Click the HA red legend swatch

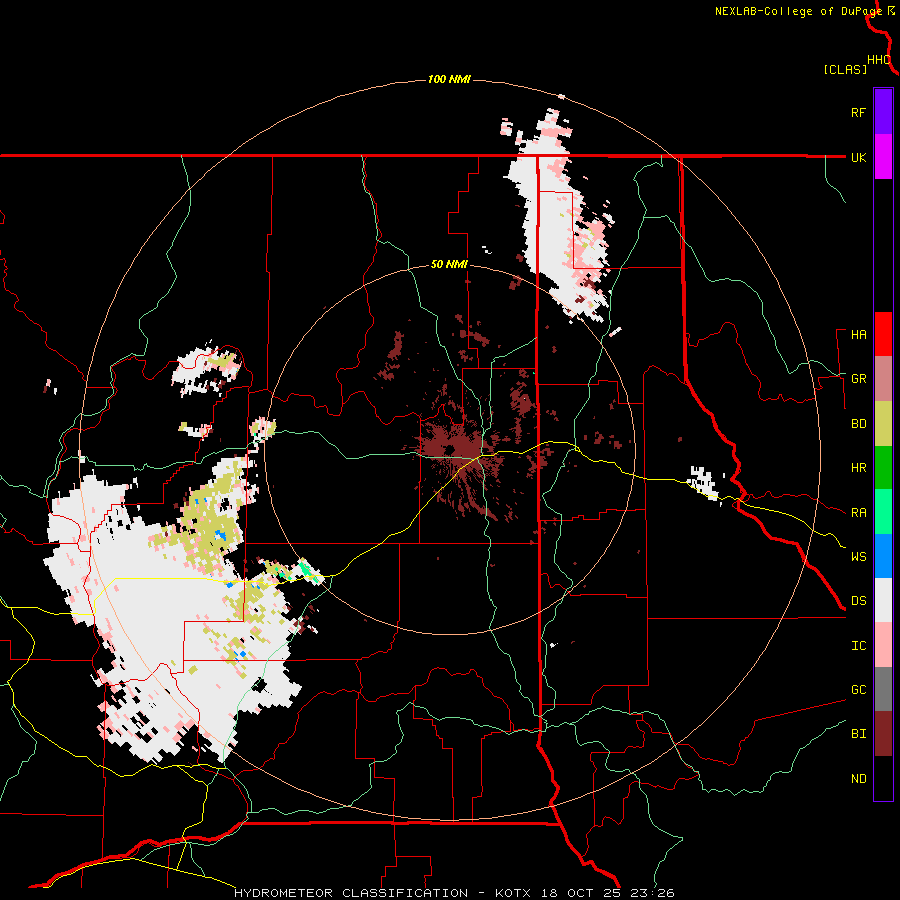coord(883,334)
